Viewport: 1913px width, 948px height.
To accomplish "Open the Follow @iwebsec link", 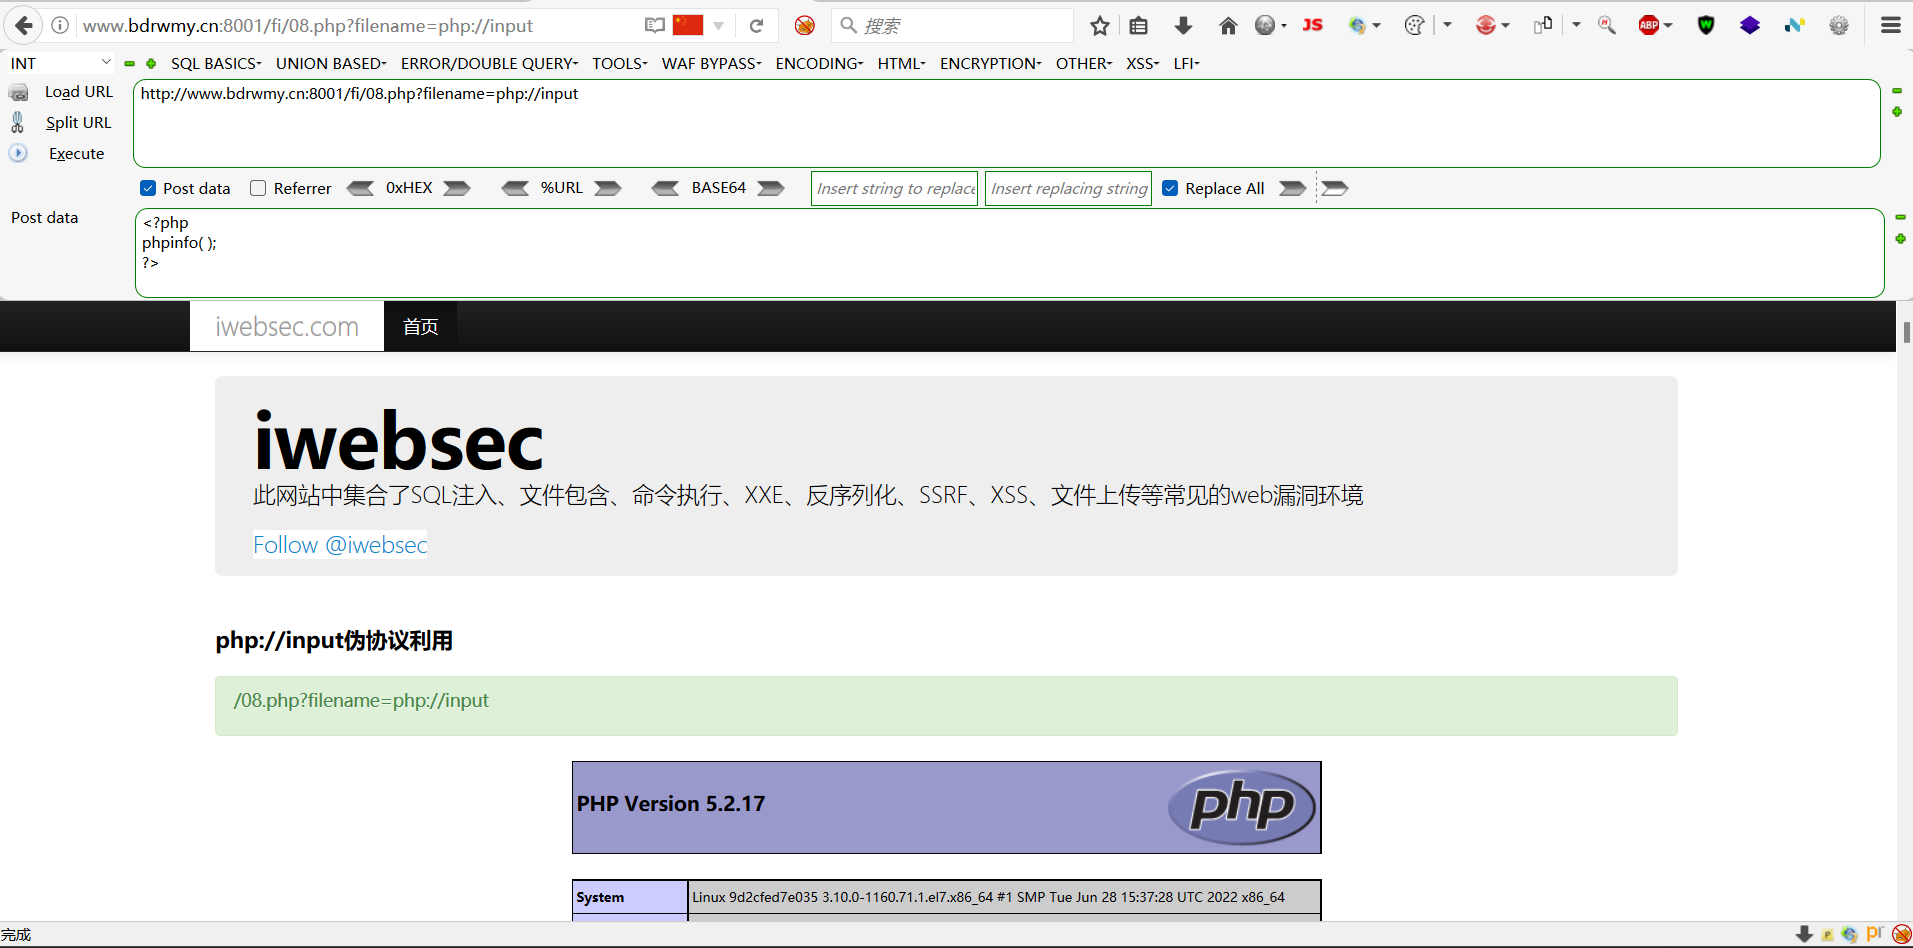I will pyautogui.click(x=340, y=545).
